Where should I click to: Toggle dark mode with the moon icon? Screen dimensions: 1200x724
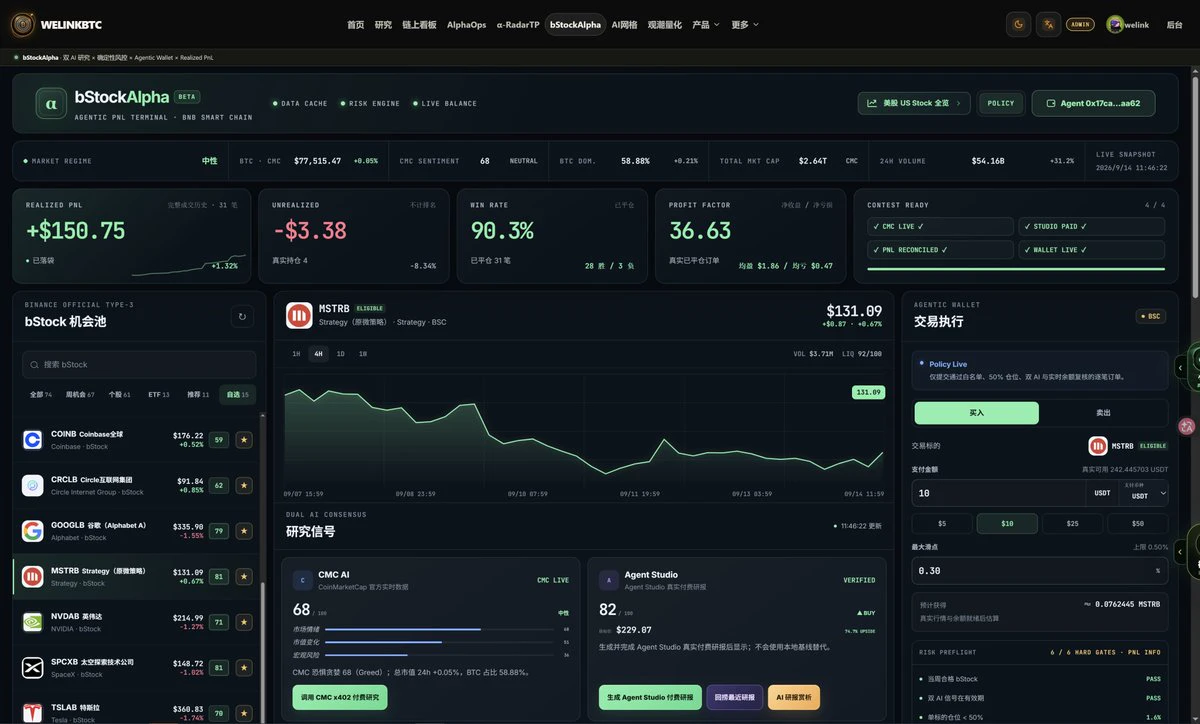click(x=1019, y=24)
